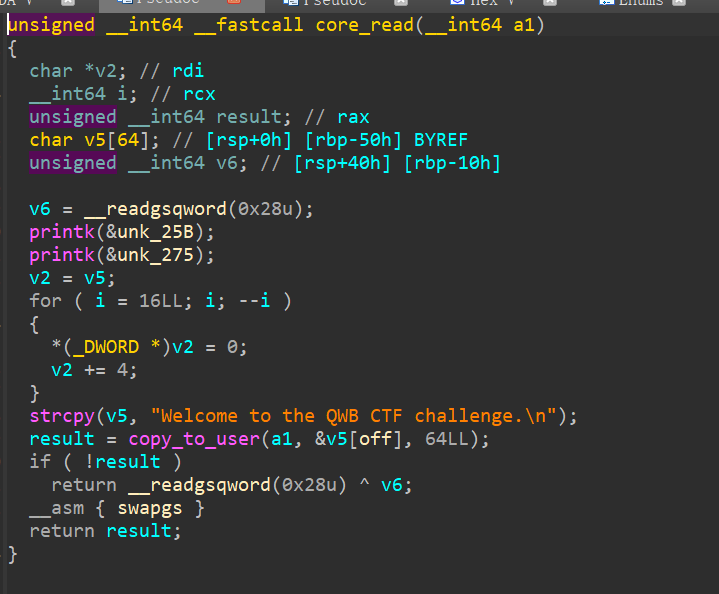
Task: Click the &unk_25B printk argument
Action: click(x=149, y=232)
